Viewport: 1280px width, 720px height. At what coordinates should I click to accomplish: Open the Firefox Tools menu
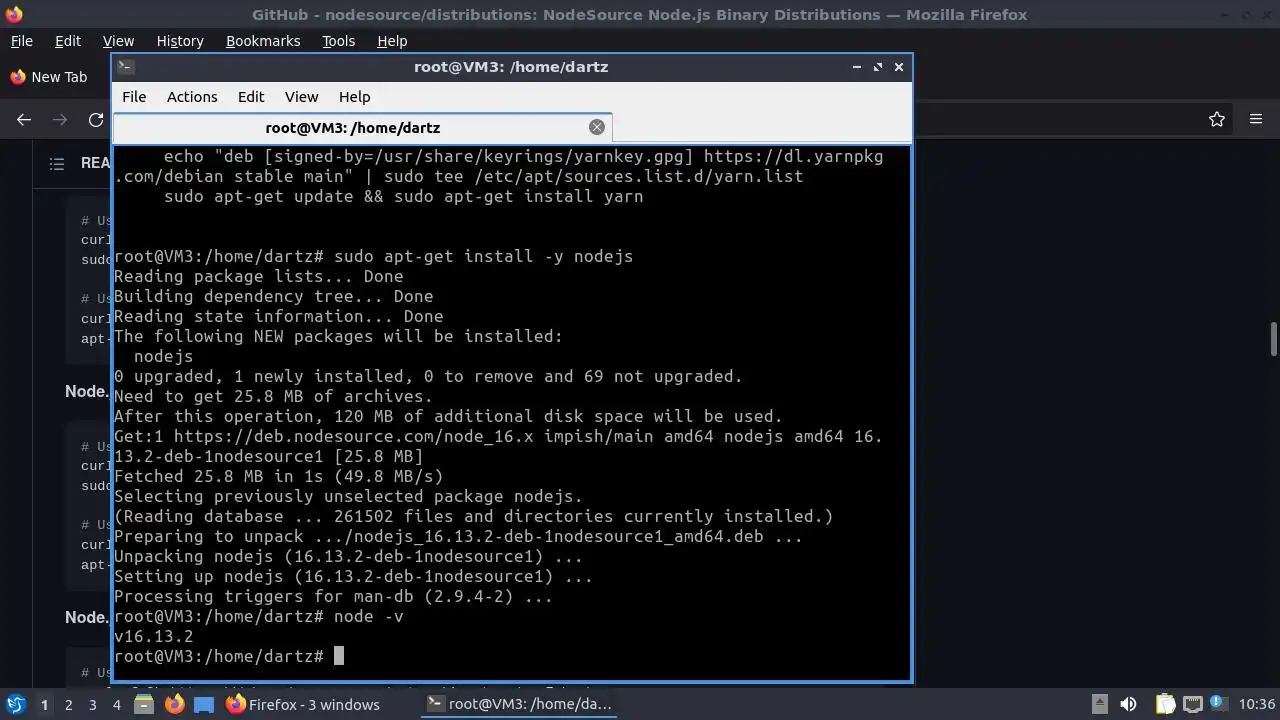pos(338,41)
